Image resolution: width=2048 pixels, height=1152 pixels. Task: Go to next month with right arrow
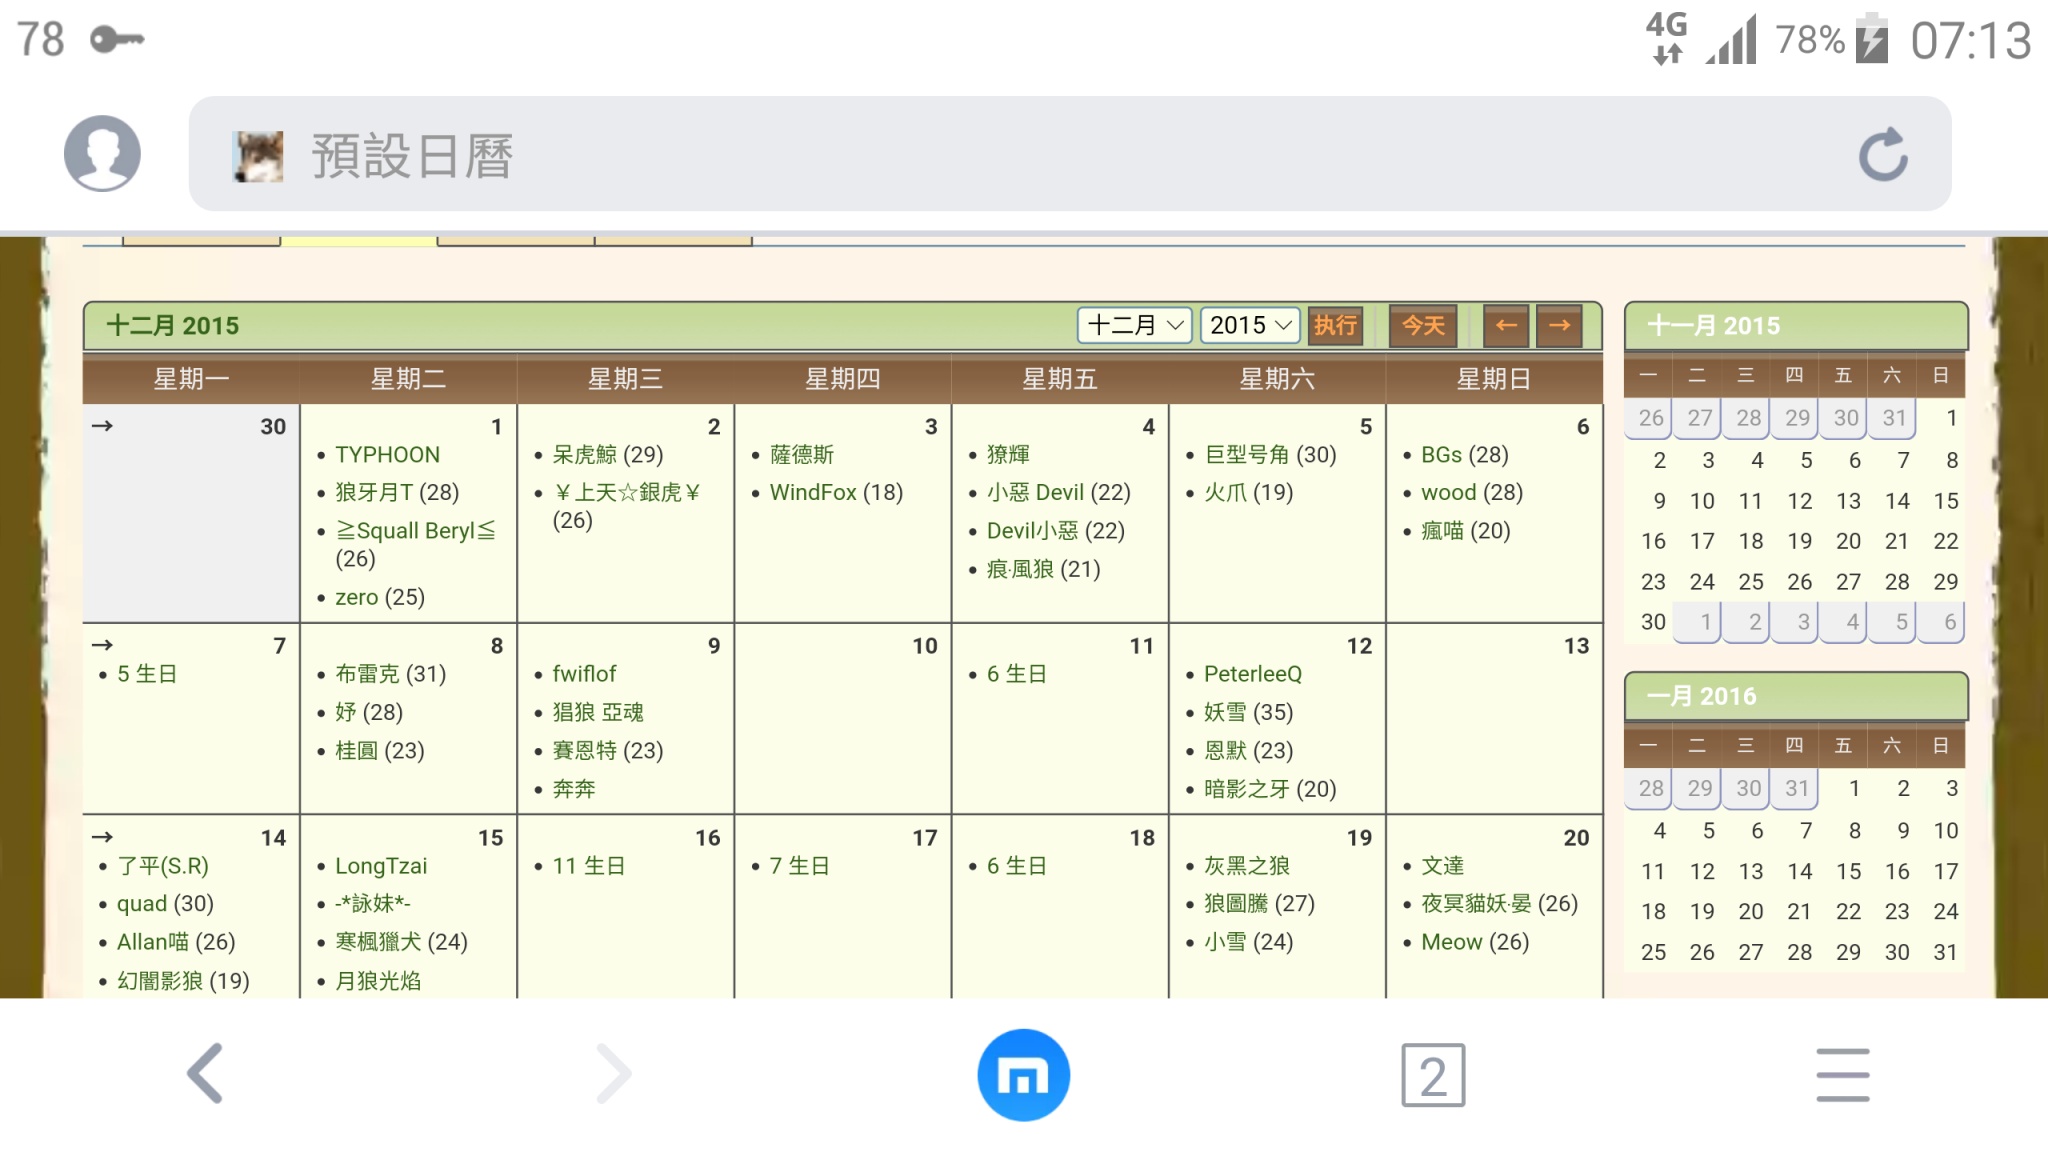tap(1559, 325)
